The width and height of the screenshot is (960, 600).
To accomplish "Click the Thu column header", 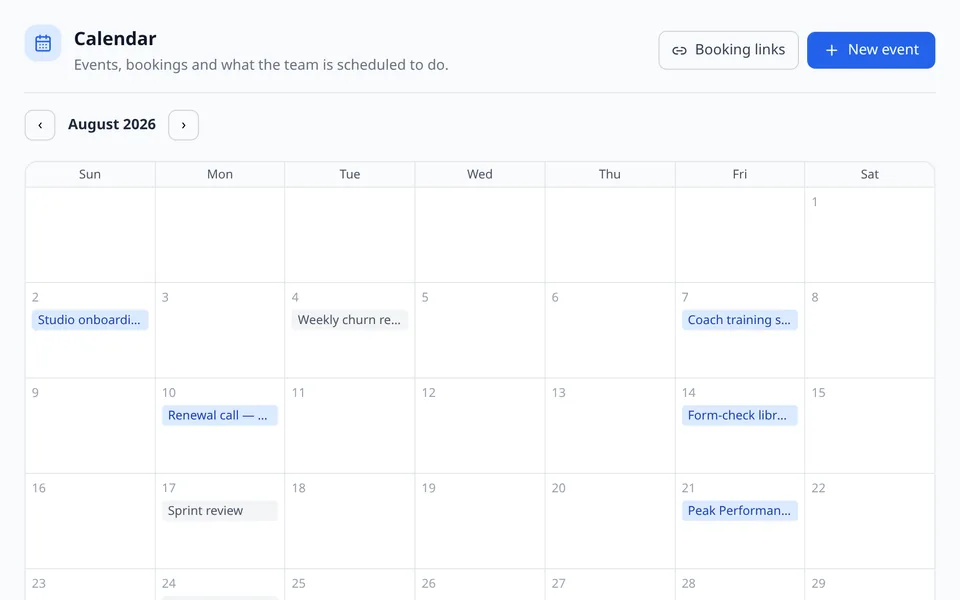I will click(610, 174).
